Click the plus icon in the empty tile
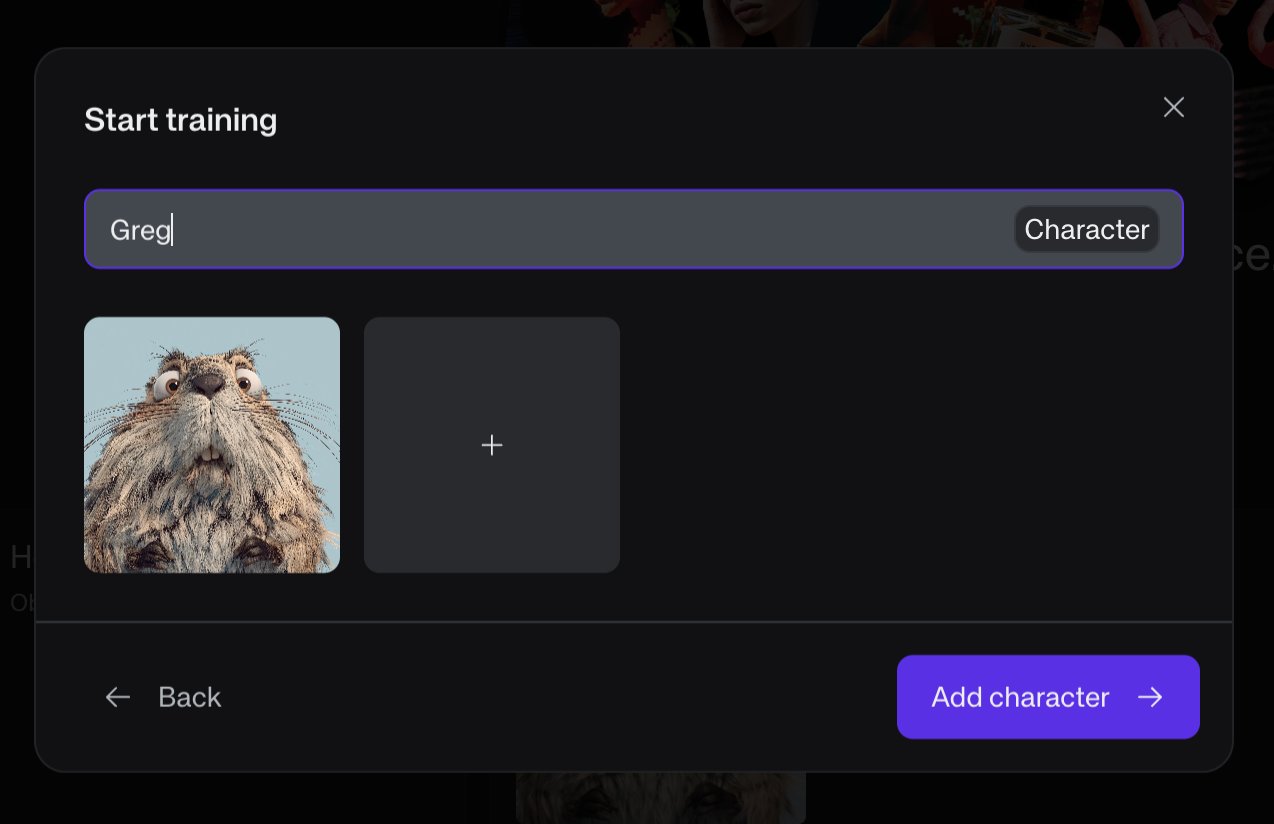Screen dimensions: 1274x824 492,445
